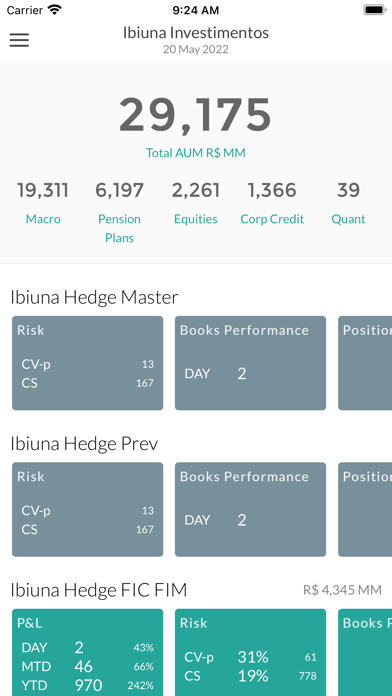The width and height of the screenshot is (392, 696).
Task: Open Ibiuna Hedge Master Positions card
Action: pos(365,363)
